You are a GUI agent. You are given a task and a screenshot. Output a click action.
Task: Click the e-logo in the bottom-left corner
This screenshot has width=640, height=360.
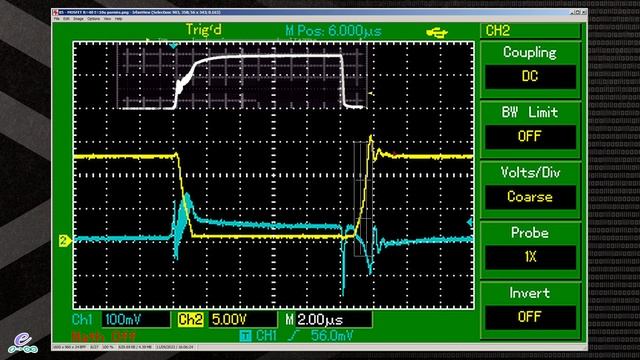23,343
